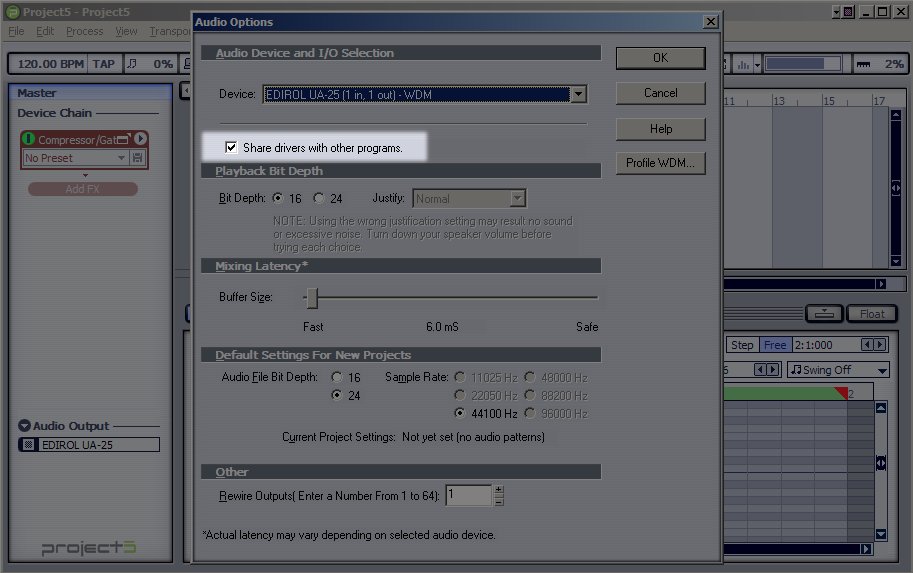Select Step mode
The width and height of the screenshot is (913, 573).
[x=742, y=345]
